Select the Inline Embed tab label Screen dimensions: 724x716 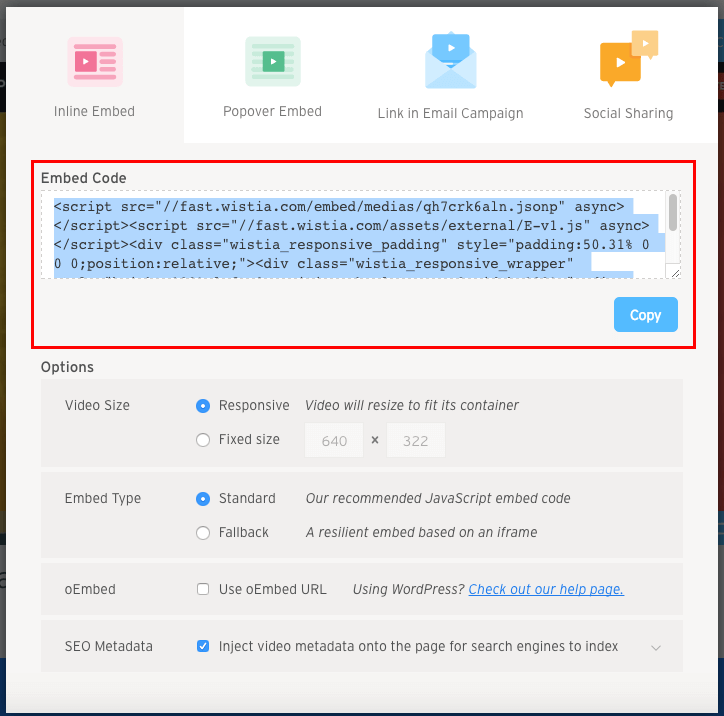pos(94,111)
